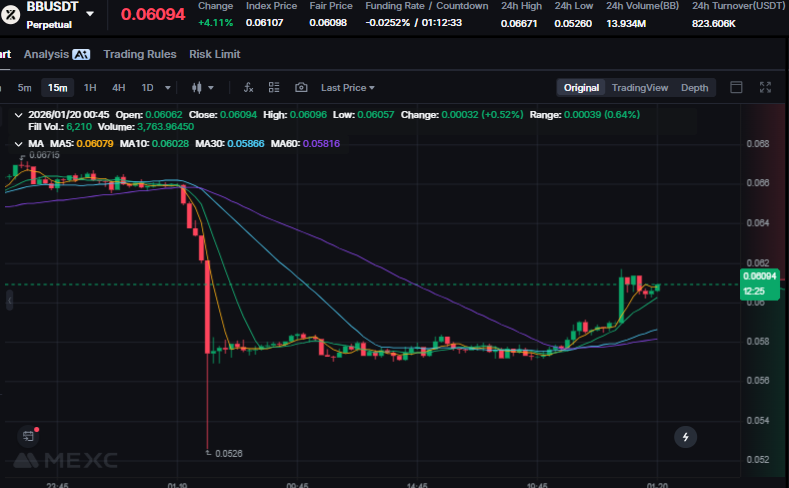
Task: Click the MA5 value 0.06079
Action: (x=95, y=144)
